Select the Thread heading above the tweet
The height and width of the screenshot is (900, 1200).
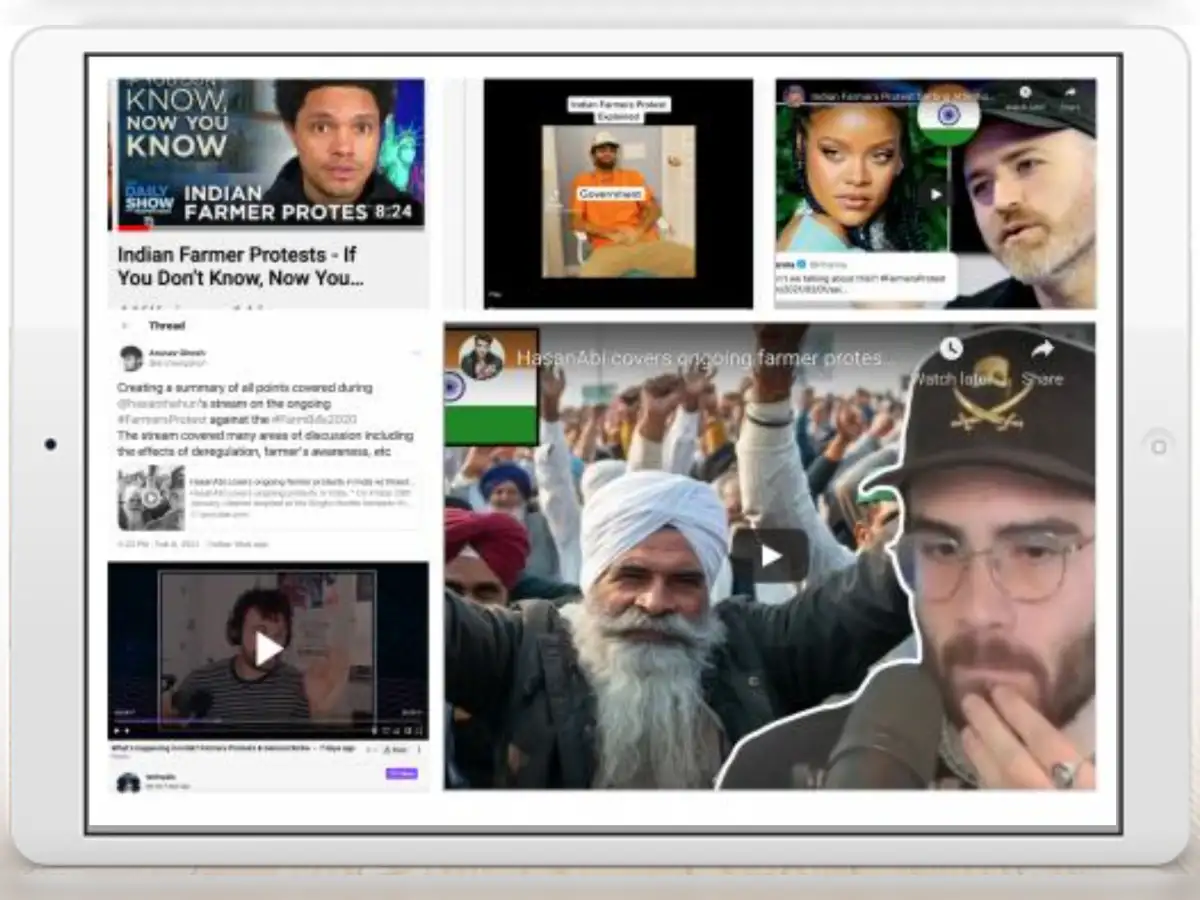168,325
